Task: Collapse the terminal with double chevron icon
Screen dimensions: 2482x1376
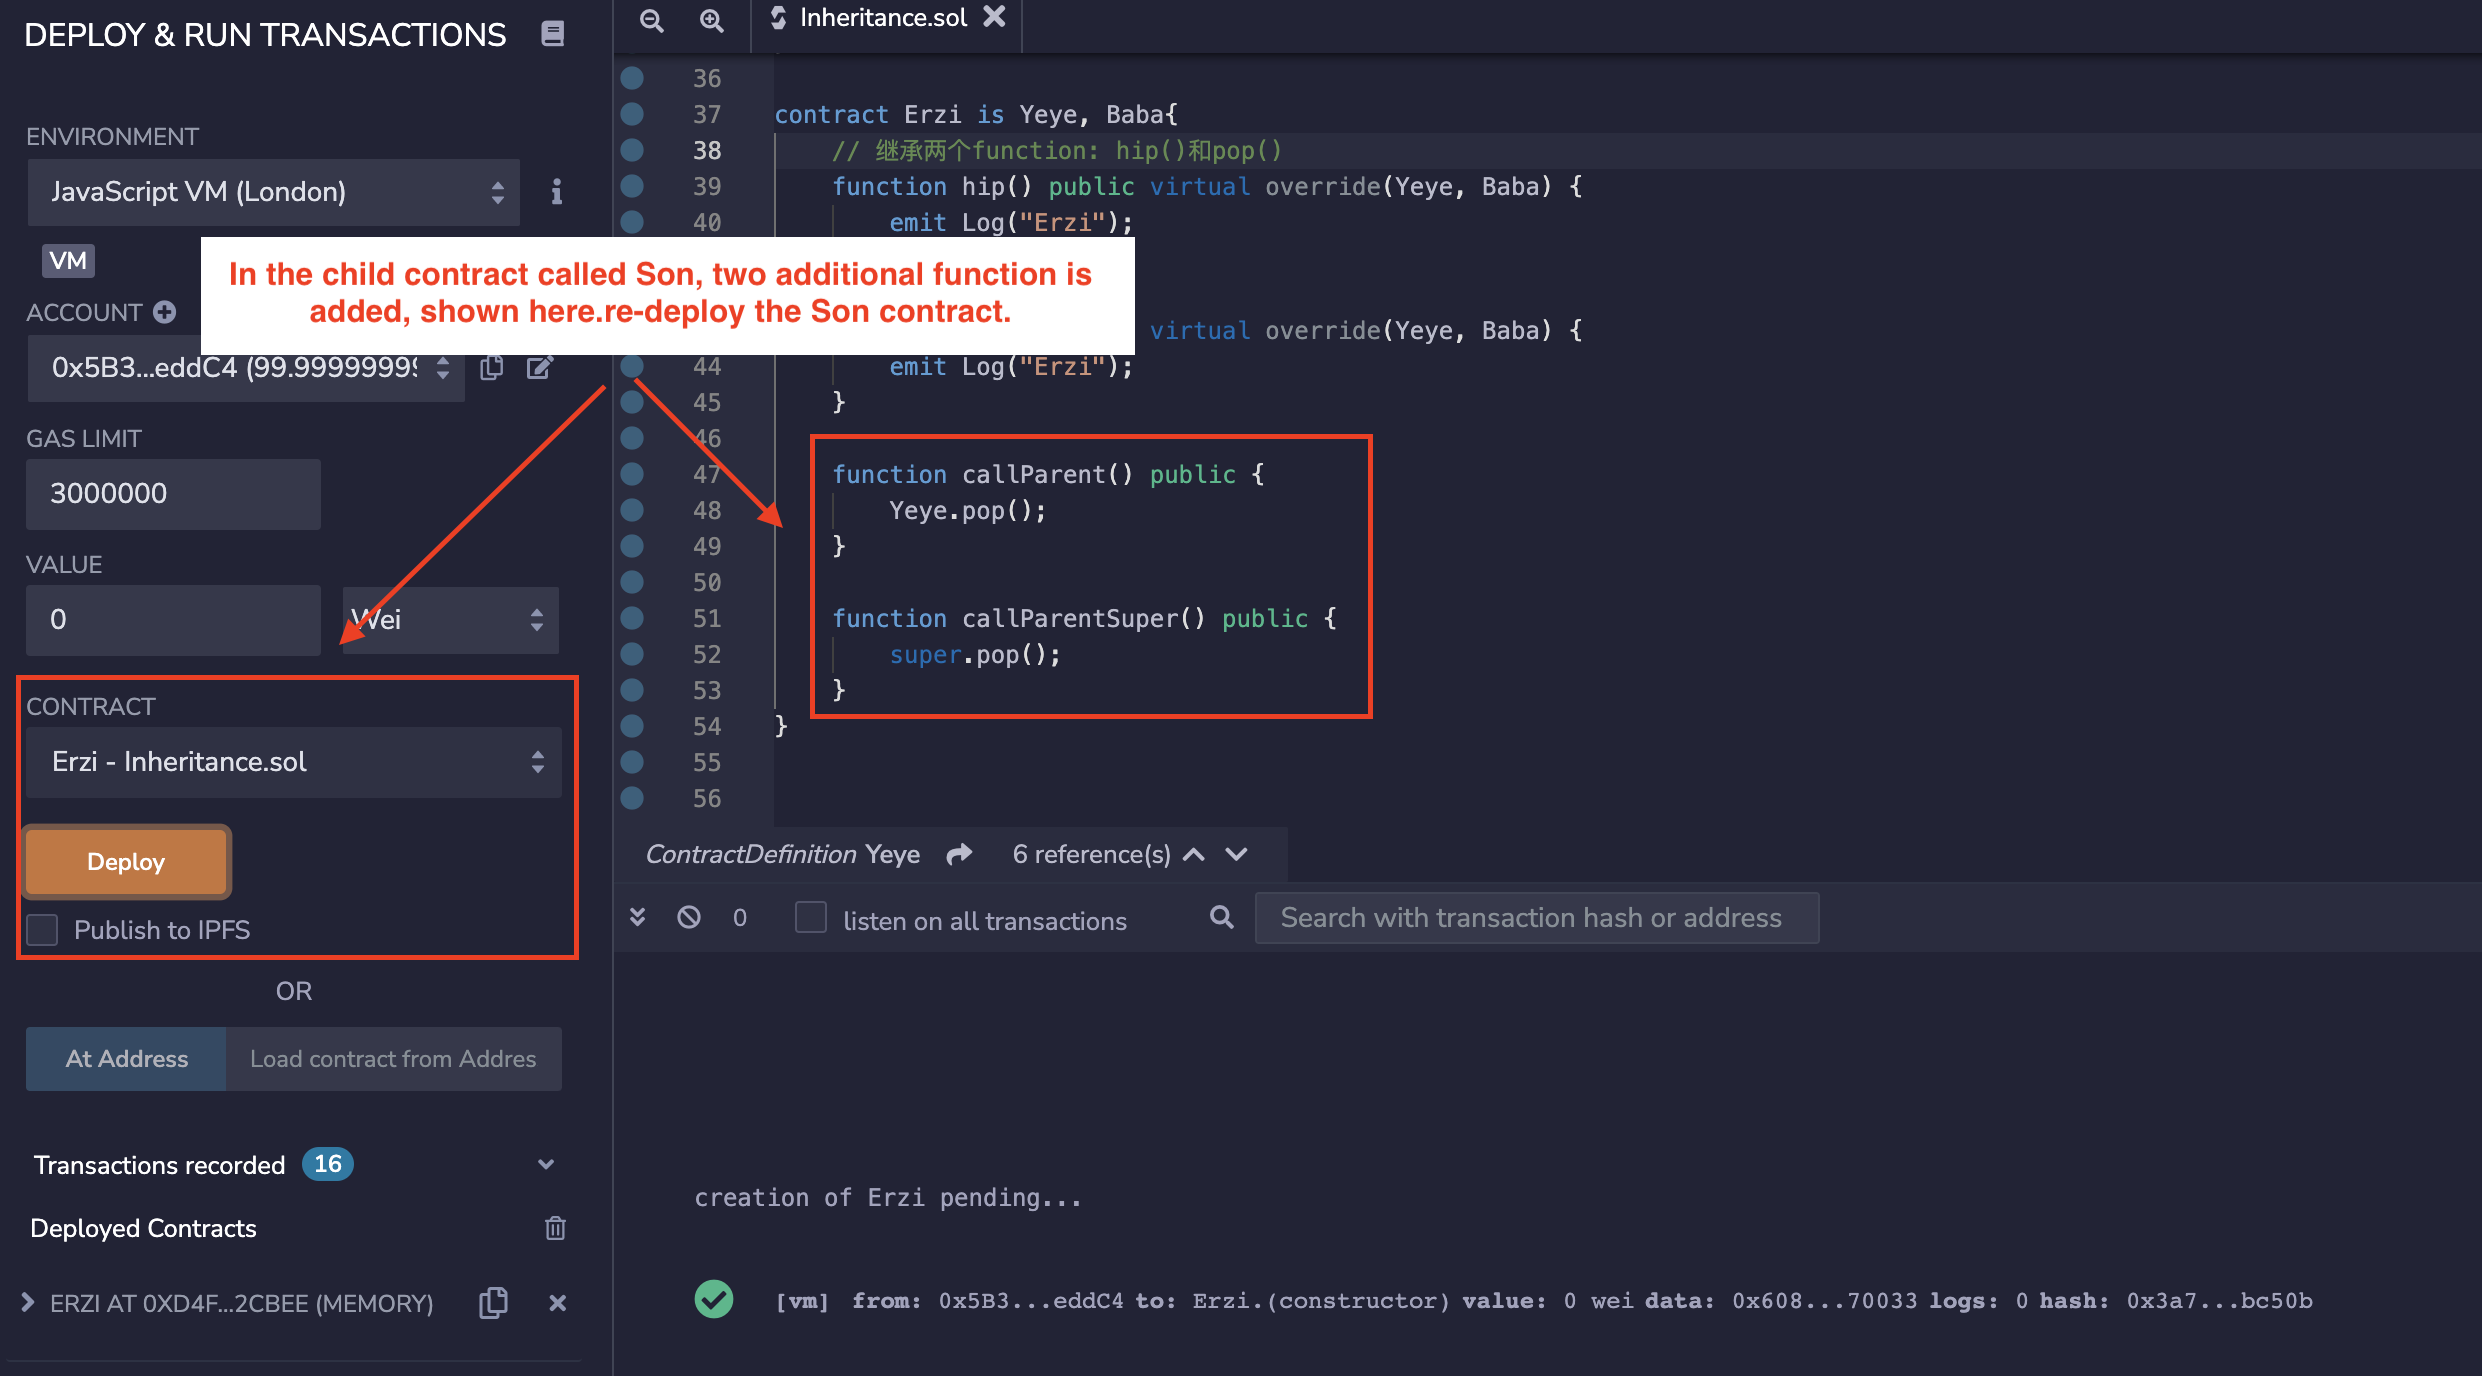Action: coord(638,917)
